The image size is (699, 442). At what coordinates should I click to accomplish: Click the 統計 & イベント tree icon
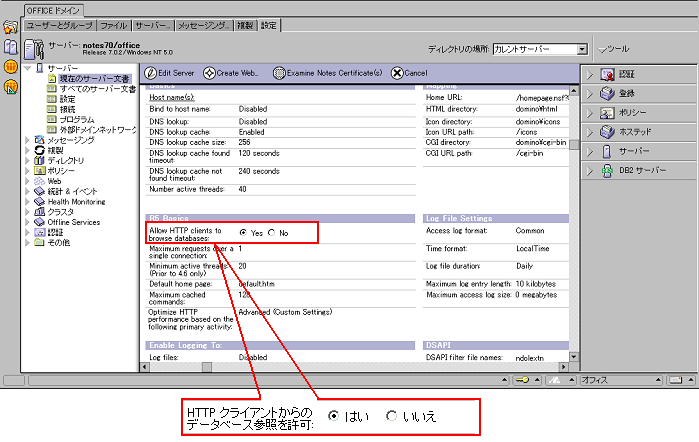click(39, 191)
